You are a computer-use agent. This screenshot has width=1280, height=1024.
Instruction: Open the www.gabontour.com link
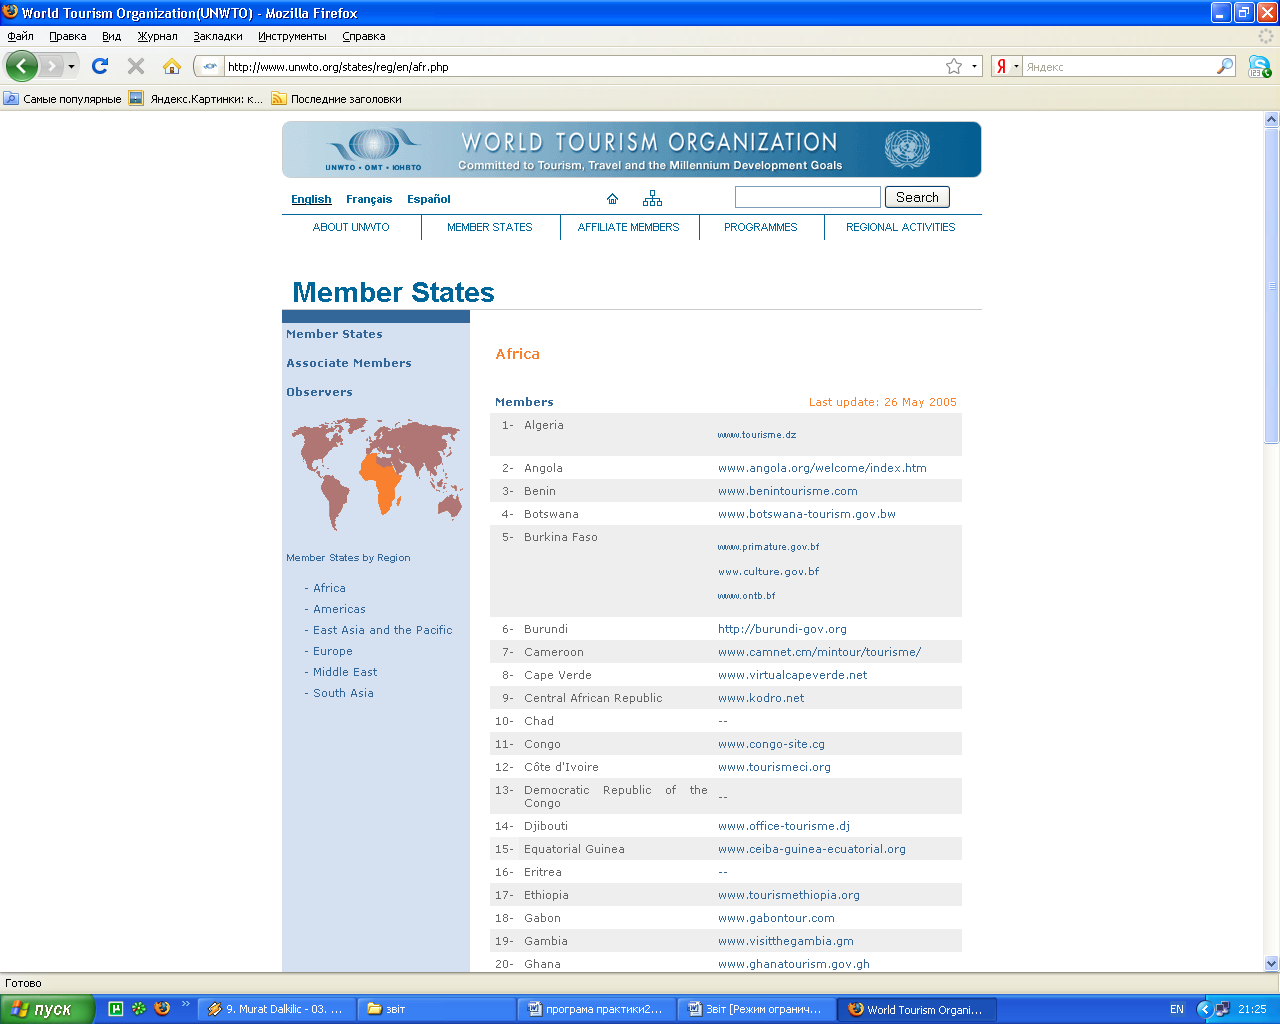coord(776,918)
